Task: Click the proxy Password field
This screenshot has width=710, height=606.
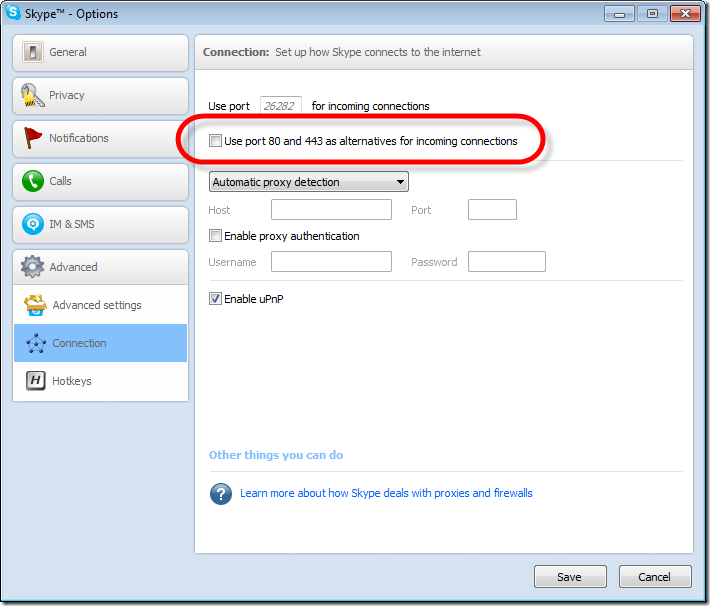Action: click(x=507, y=262)
